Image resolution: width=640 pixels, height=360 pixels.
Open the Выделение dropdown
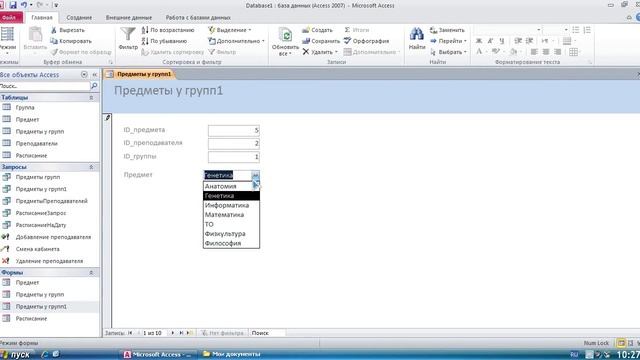coord(229,30)
